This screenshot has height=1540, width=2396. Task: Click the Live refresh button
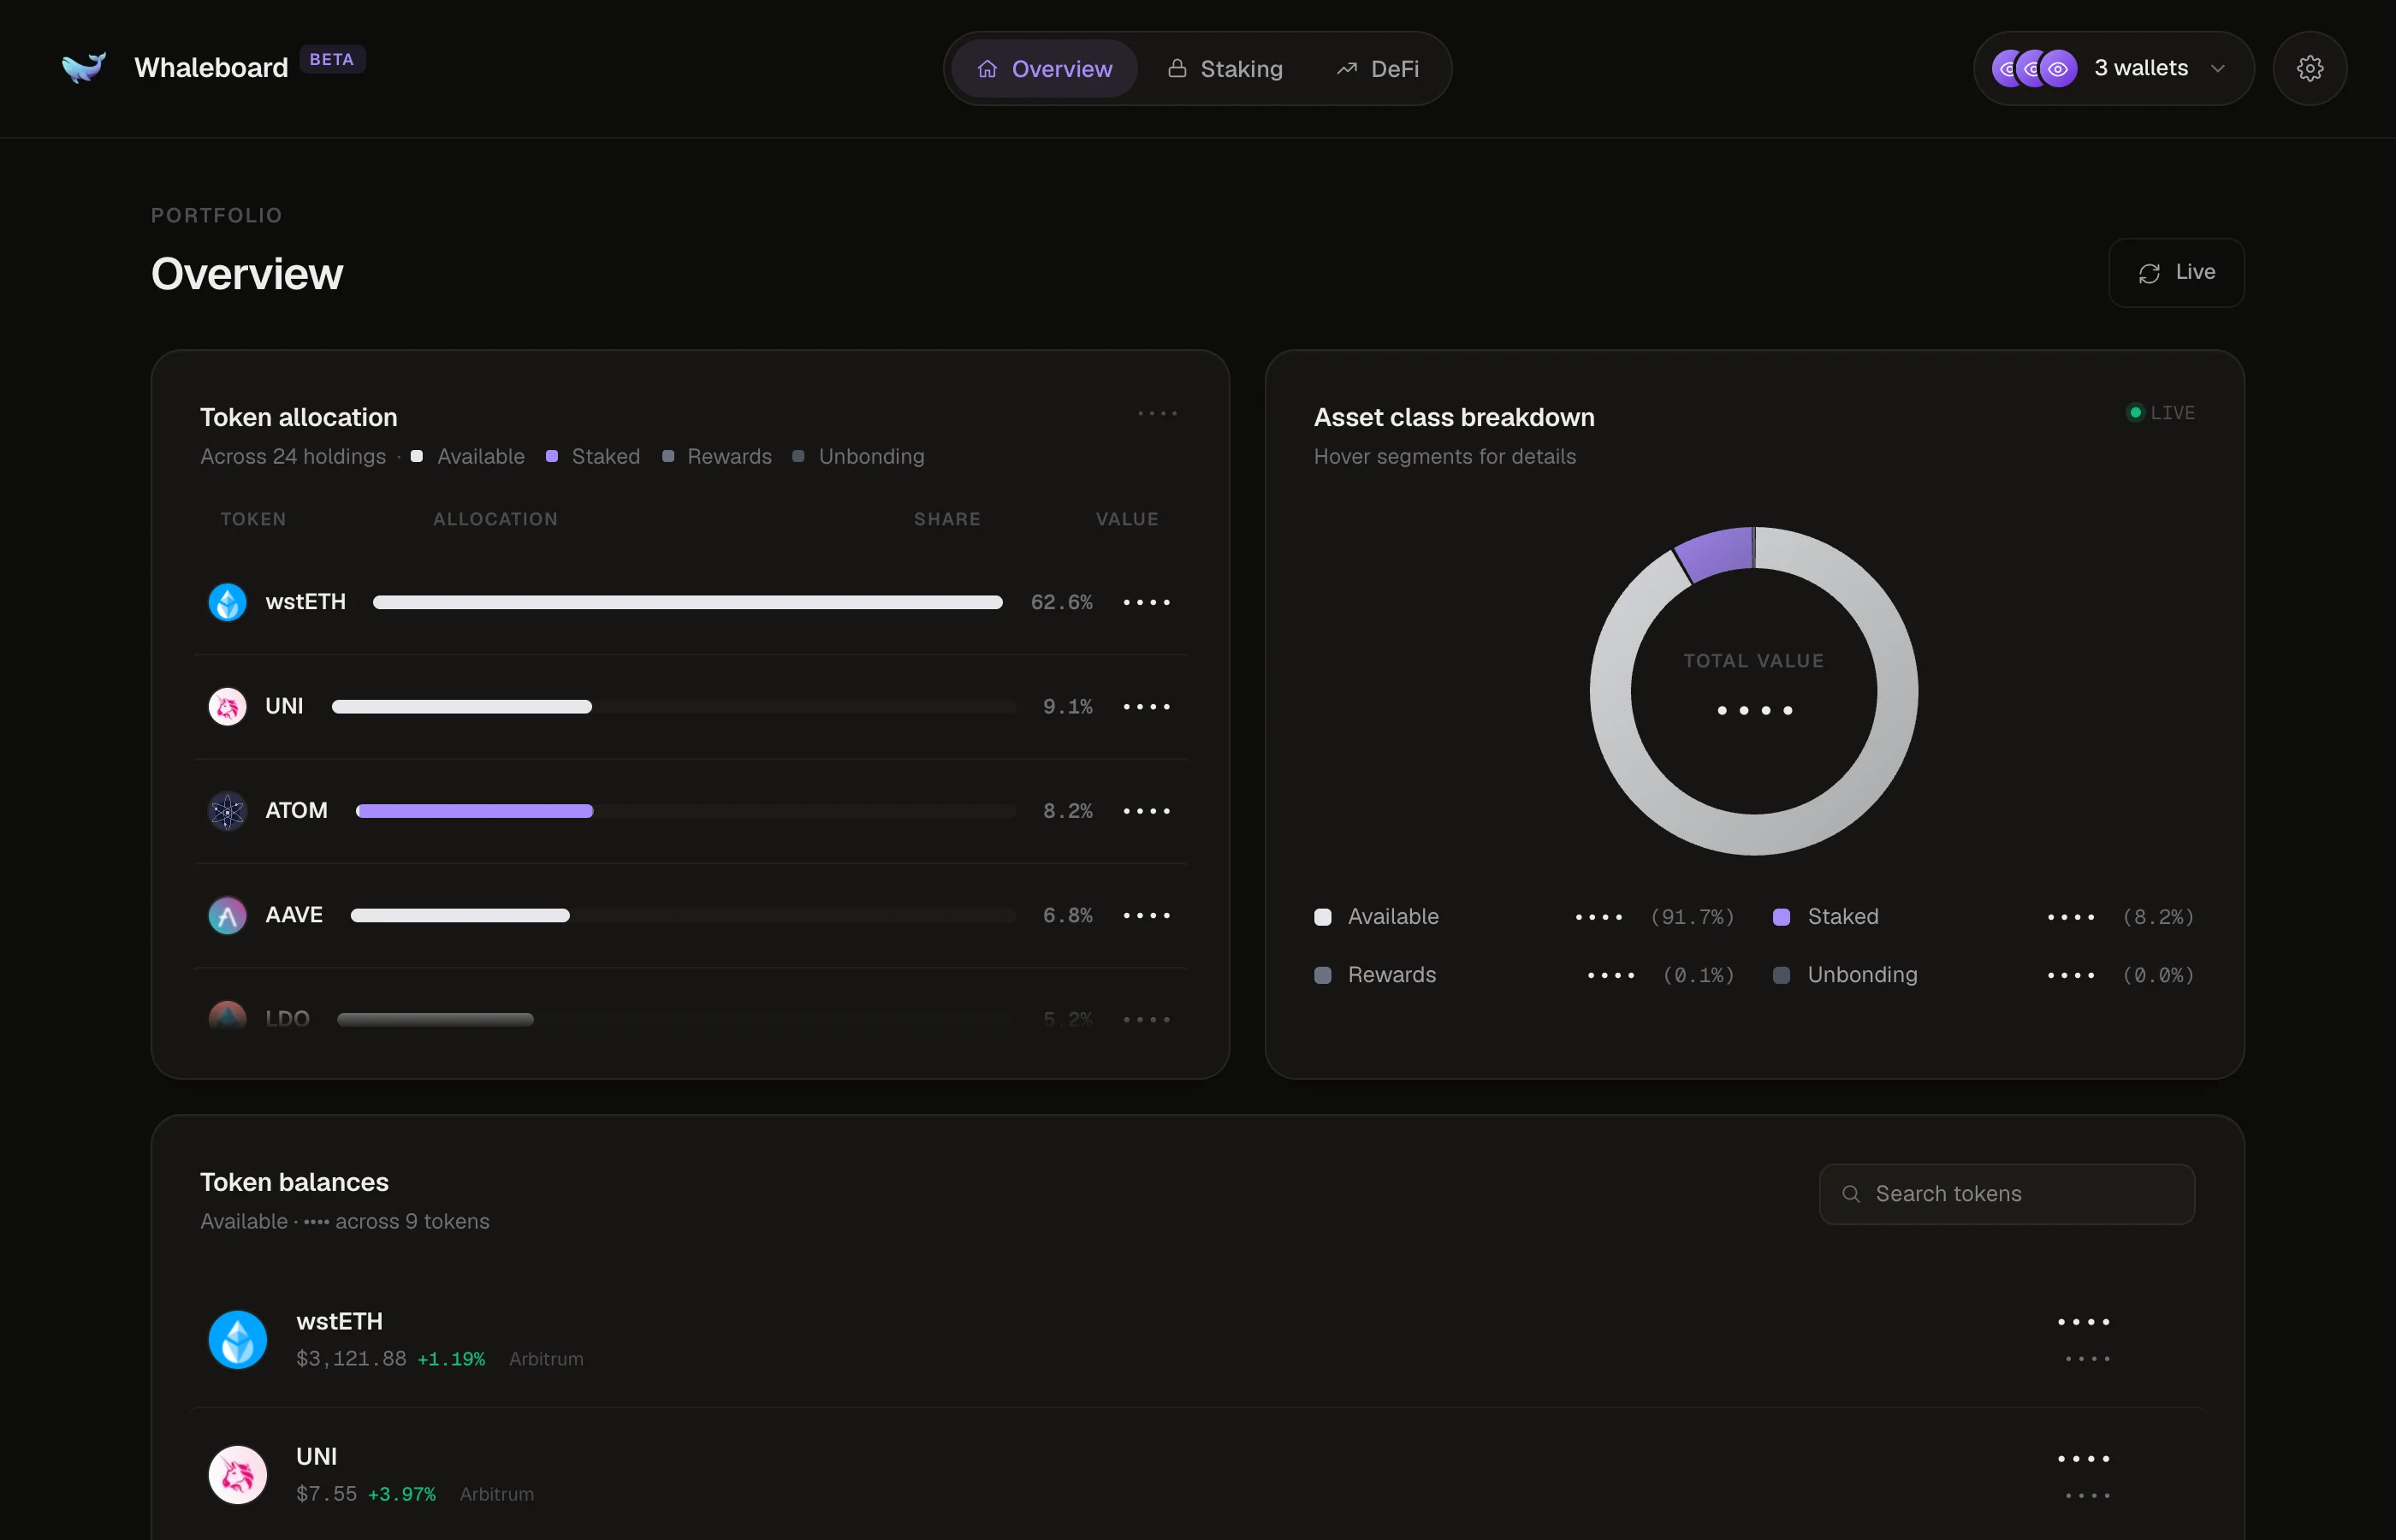coord(2176,273)
